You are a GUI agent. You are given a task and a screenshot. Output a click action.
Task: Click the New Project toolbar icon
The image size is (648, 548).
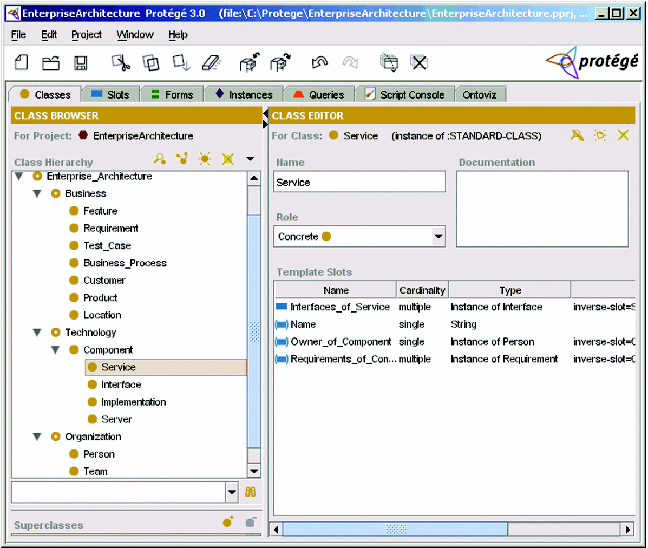click(22, 63)
